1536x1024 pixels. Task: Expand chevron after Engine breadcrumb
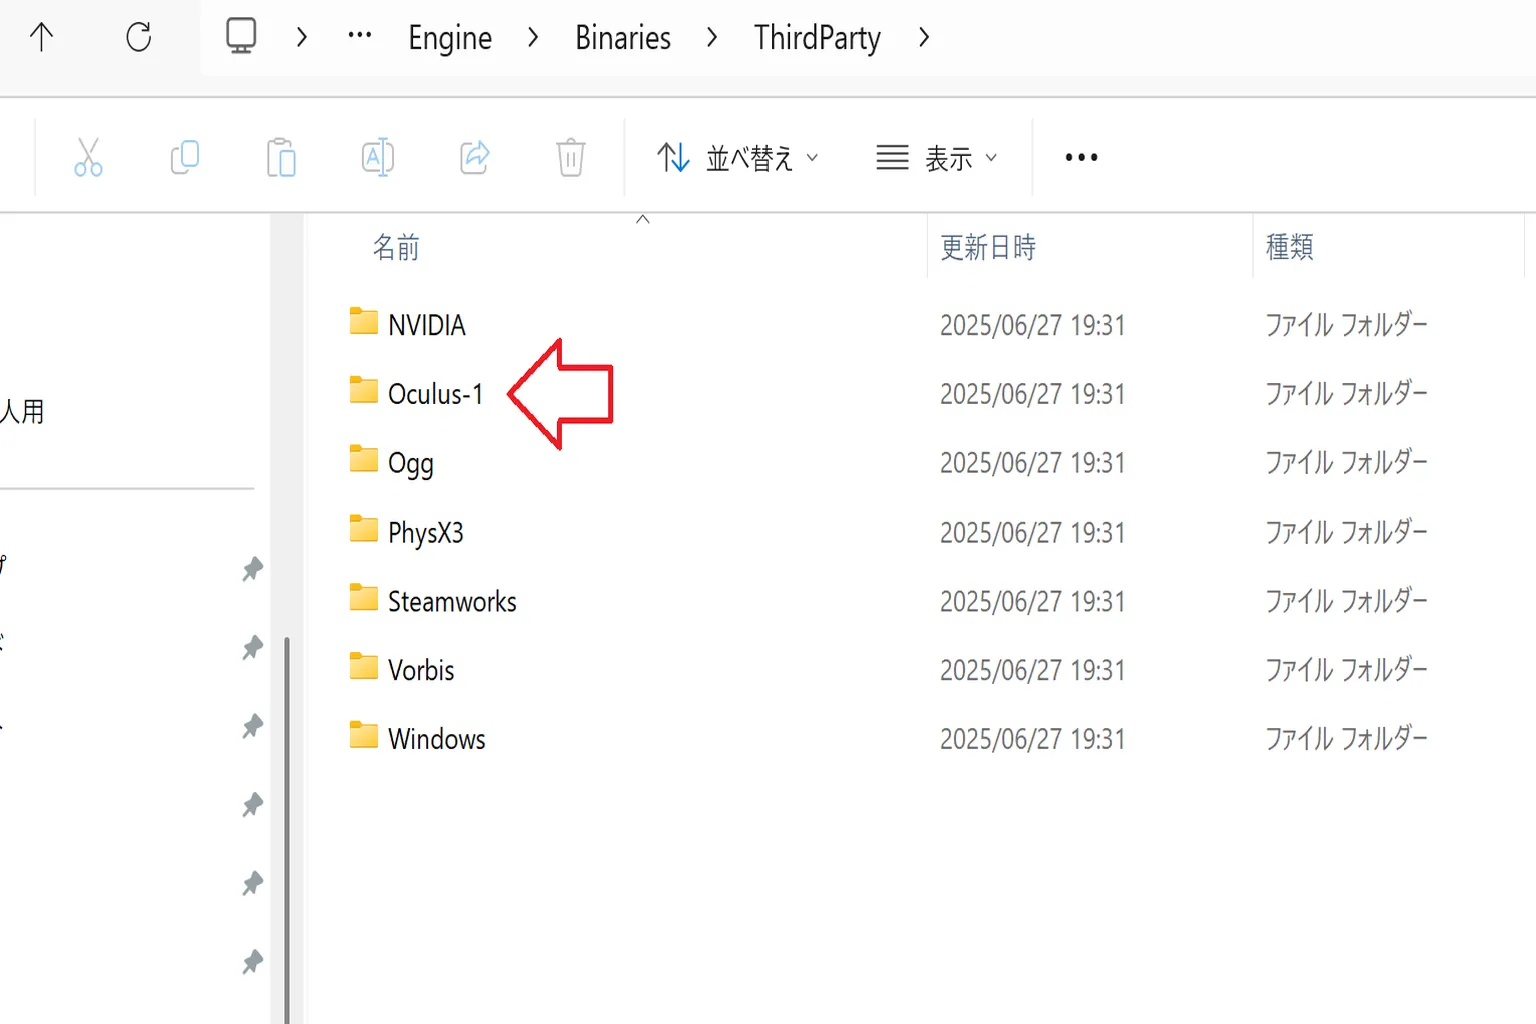(x=533, y=37)
